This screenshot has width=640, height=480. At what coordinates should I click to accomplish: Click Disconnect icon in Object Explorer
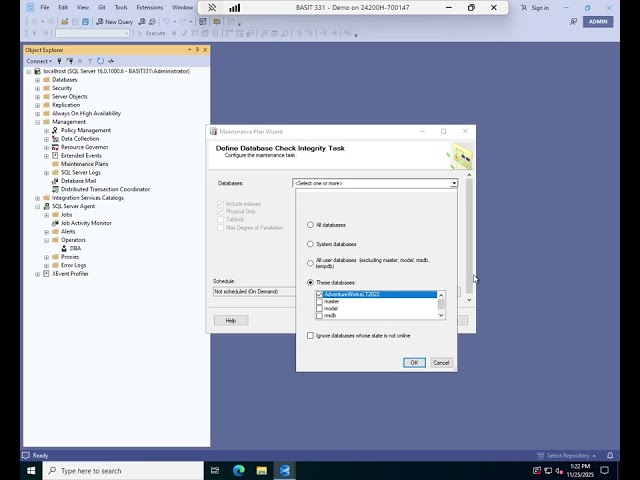point(70,61)
